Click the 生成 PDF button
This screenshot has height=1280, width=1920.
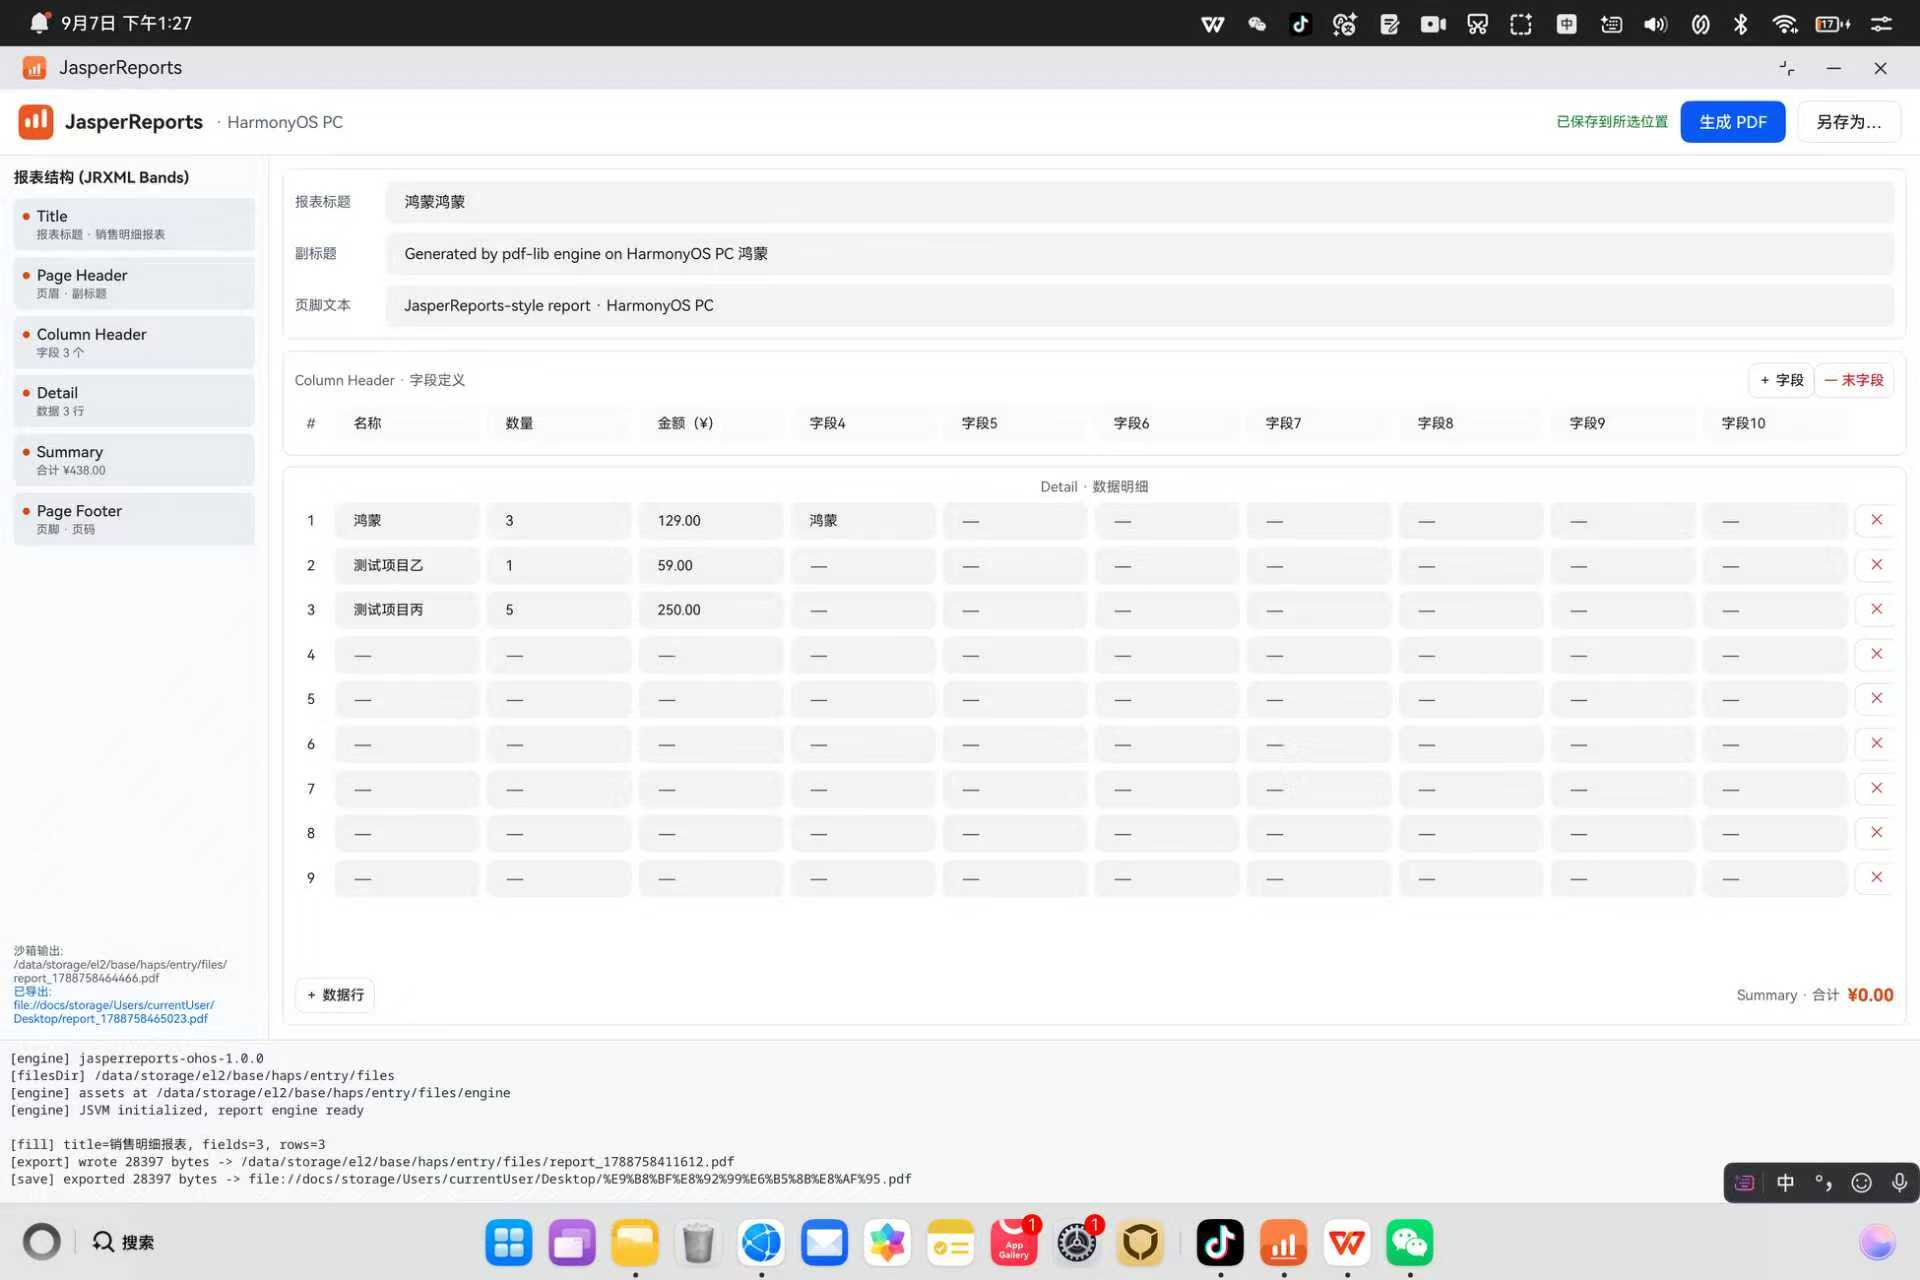tap(1732, 122)
